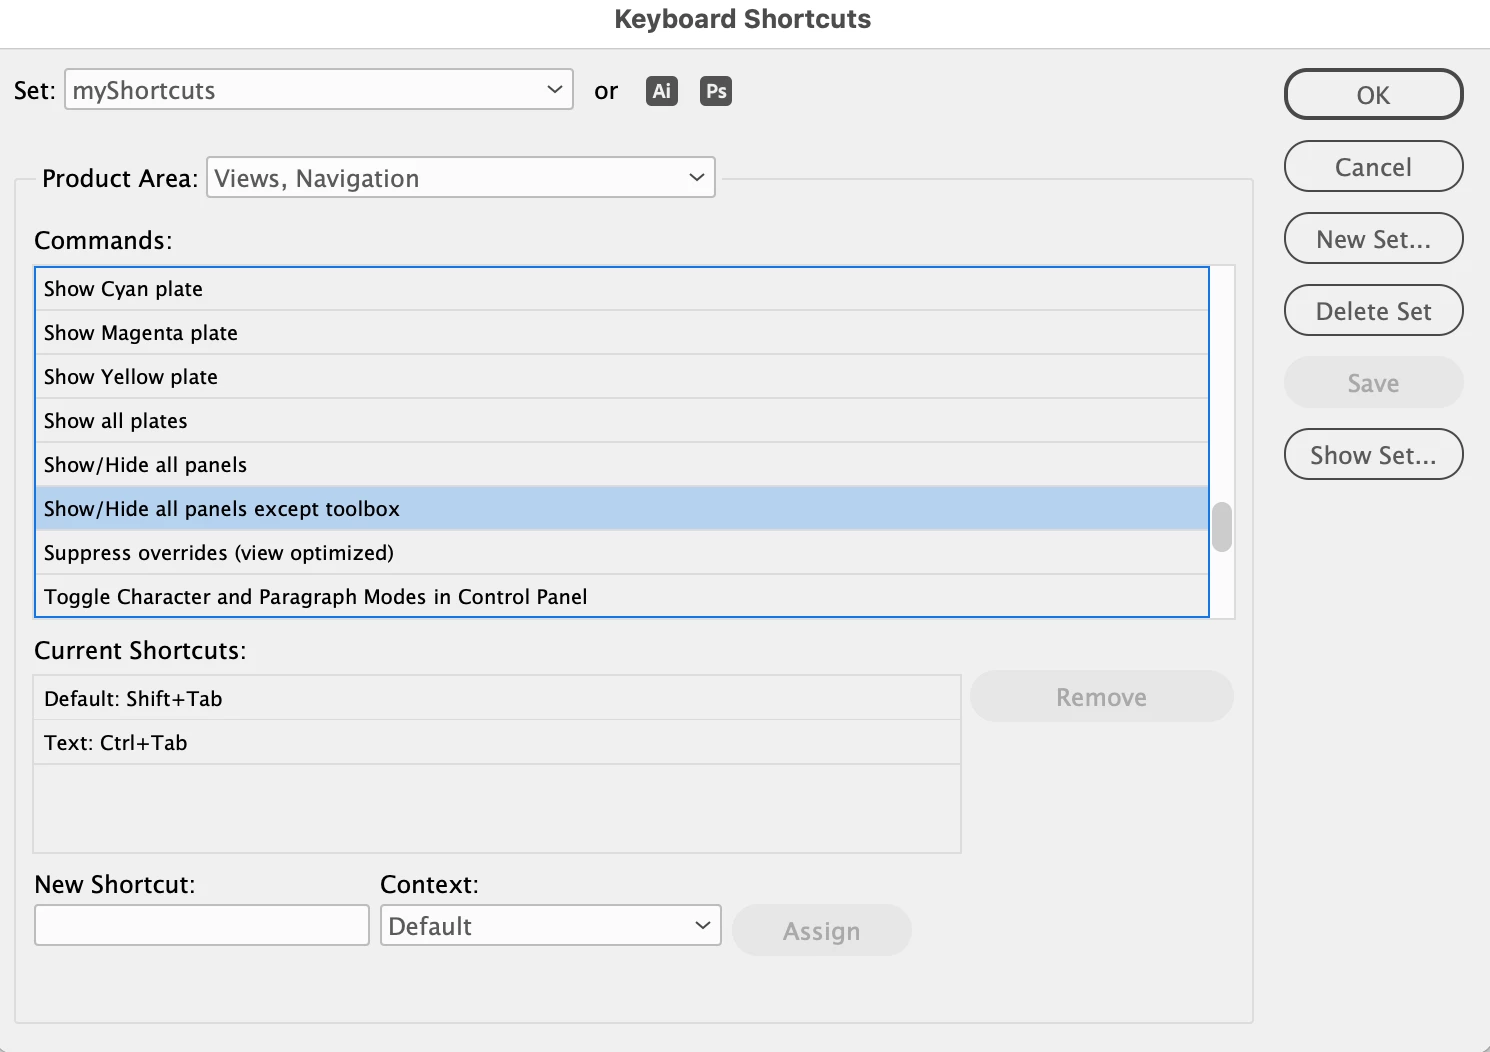The height and width of the screenshot is (1052, 1490).
Task: Click inside the New Shortcut input field
Action: (202, 926)
